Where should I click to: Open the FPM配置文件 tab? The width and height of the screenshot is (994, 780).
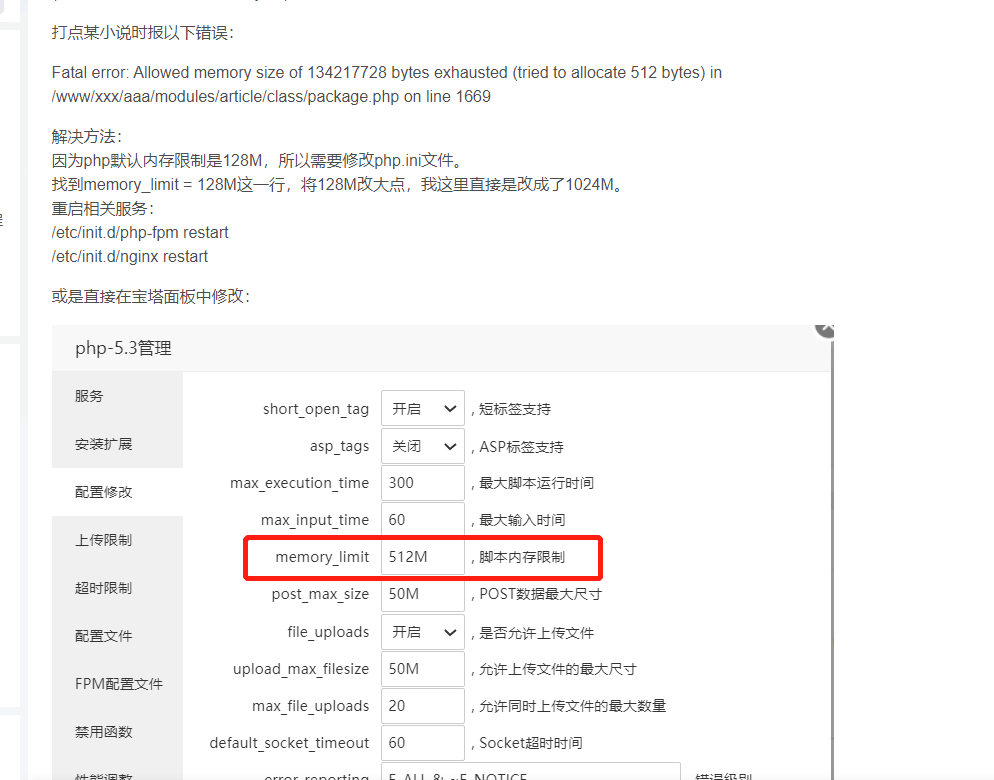[118, 684]
